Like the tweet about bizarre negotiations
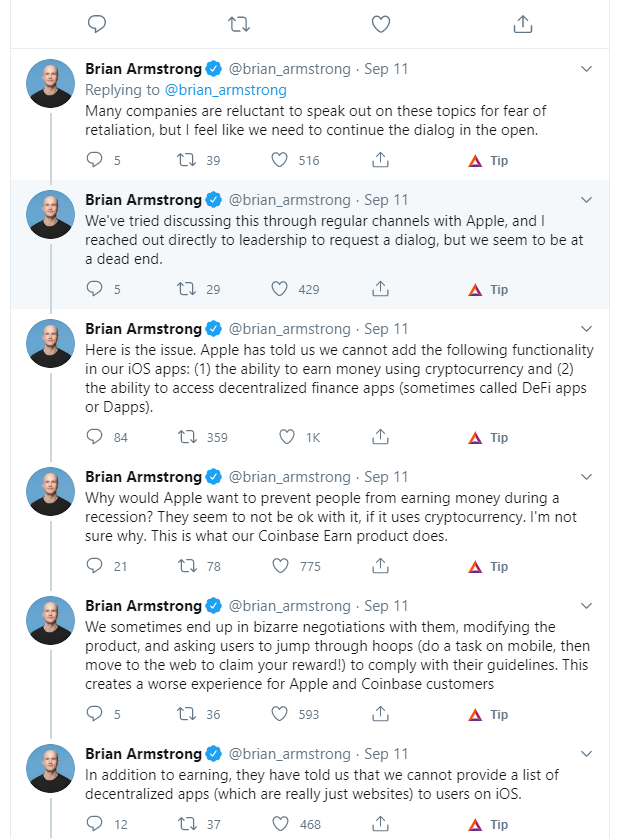 click(280, 713)
